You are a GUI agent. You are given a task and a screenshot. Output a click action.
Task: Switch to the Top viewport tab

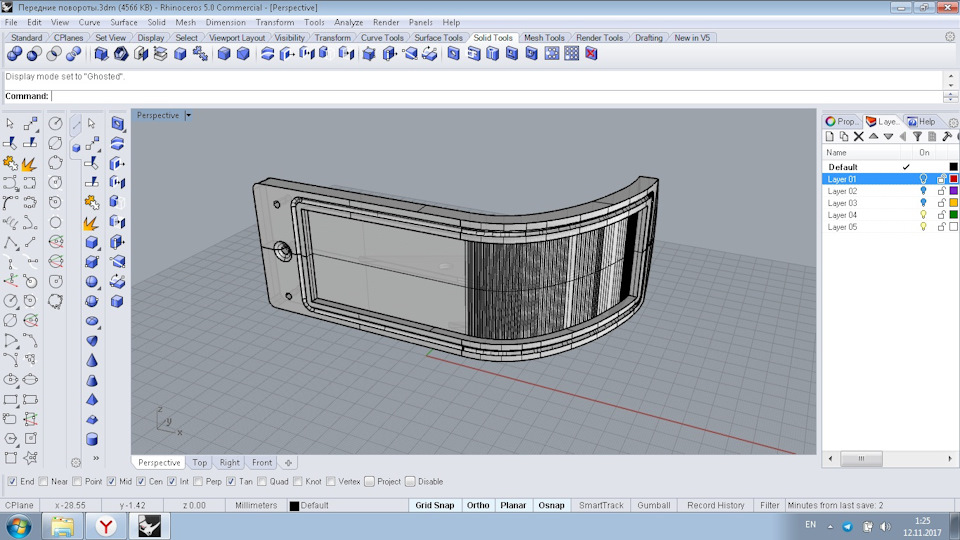(x=200, y=463)
